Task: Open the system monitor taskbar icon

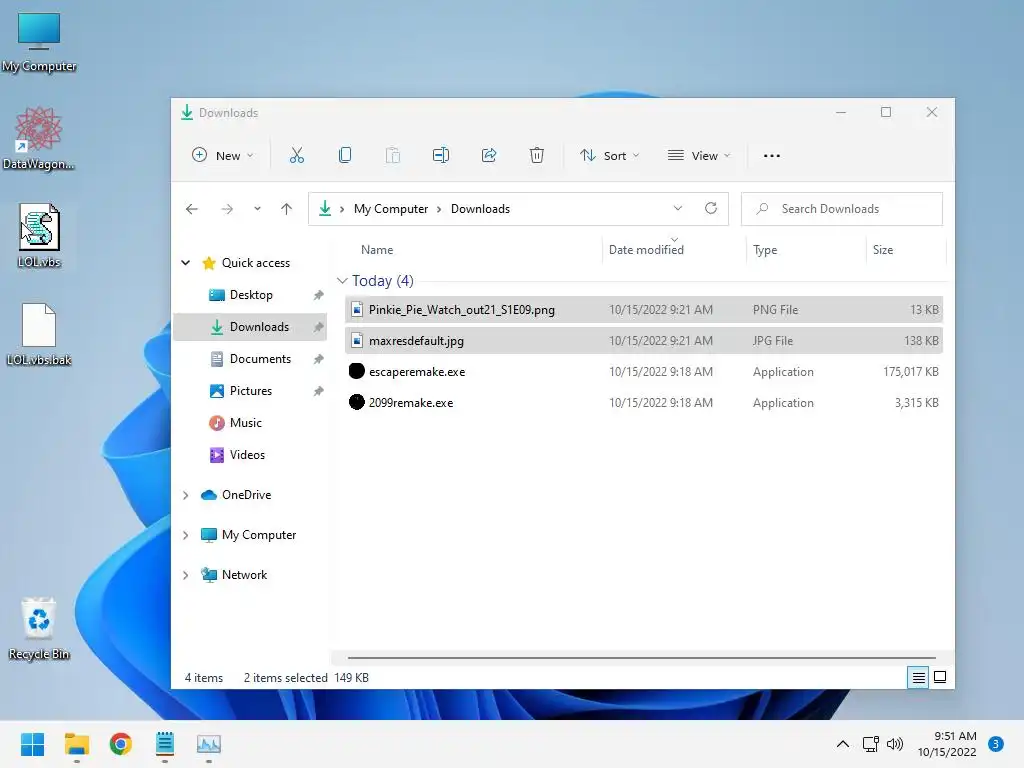Action: point(209,744)
